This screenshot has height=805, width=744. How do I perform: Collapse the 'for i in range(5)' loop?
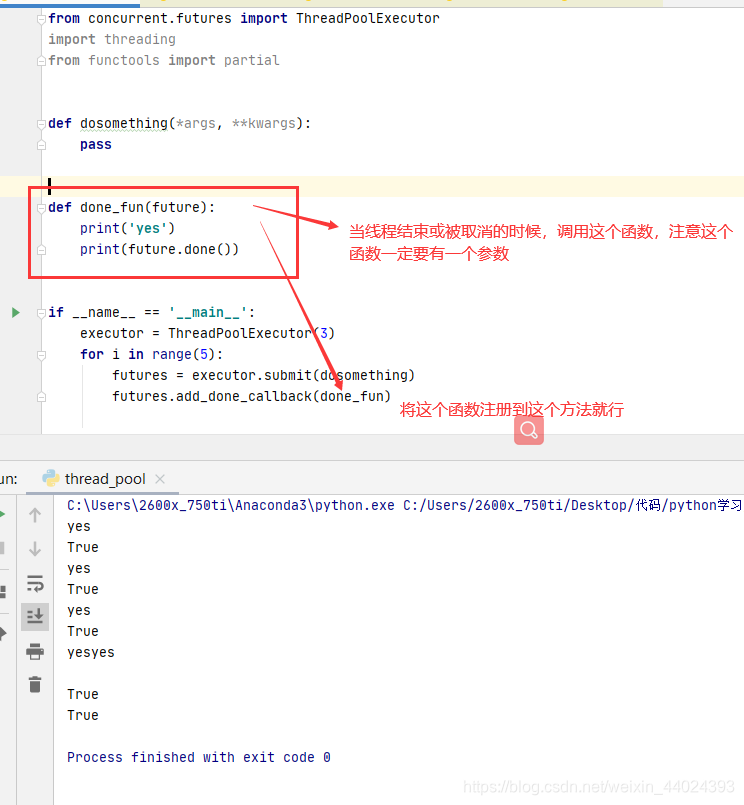click(42, 355)
